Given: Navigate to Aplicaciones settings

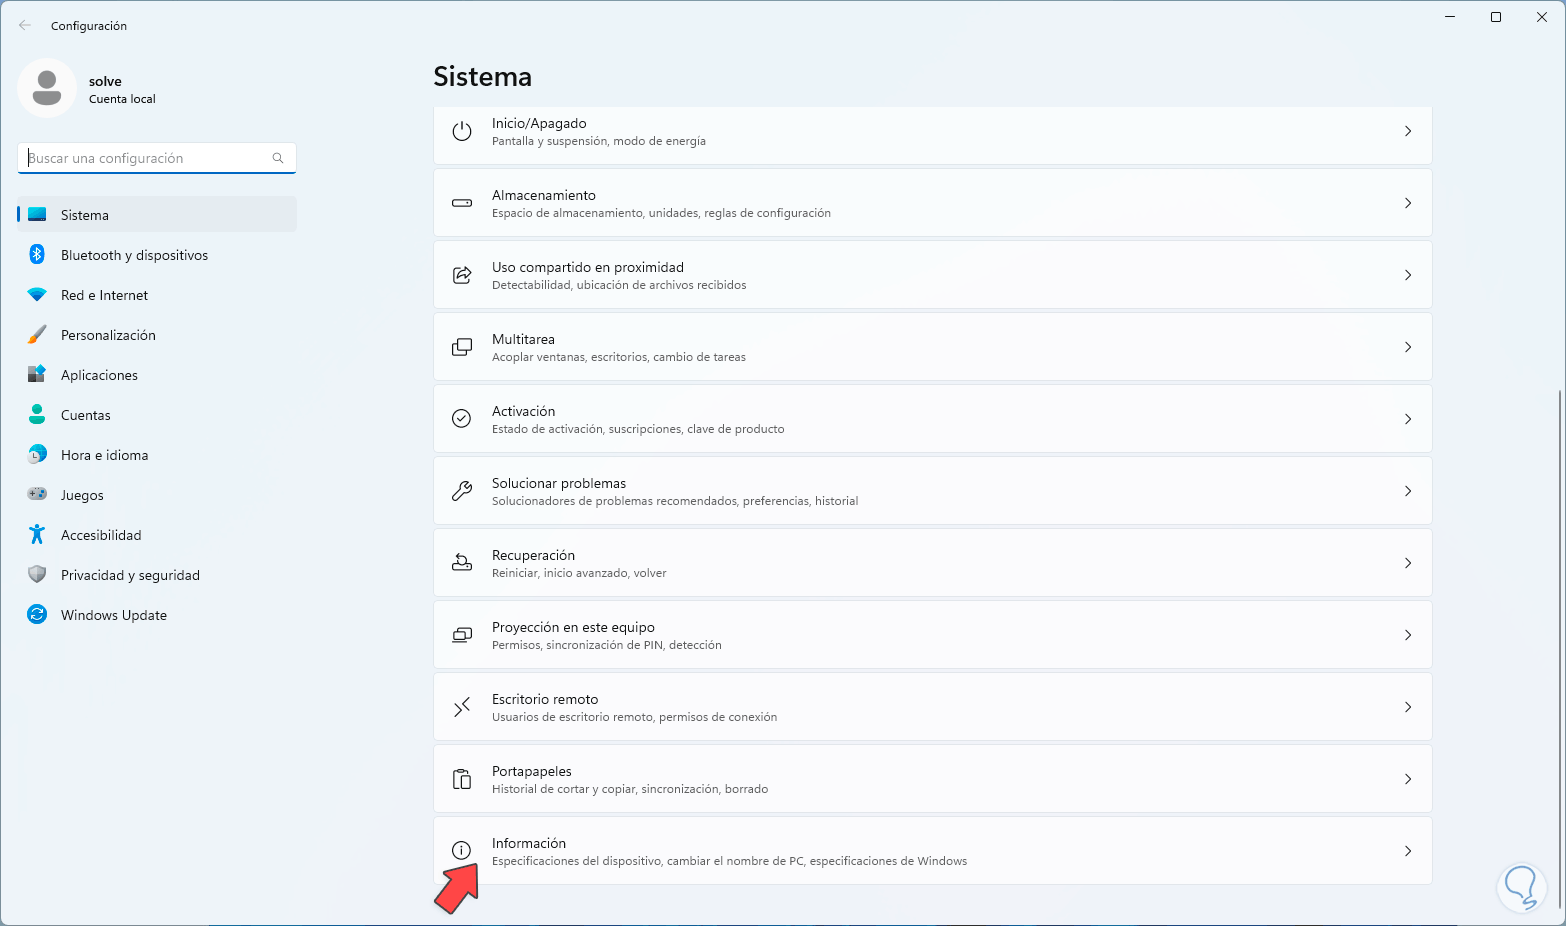Looking at the screenshot, I should (157, 375).
